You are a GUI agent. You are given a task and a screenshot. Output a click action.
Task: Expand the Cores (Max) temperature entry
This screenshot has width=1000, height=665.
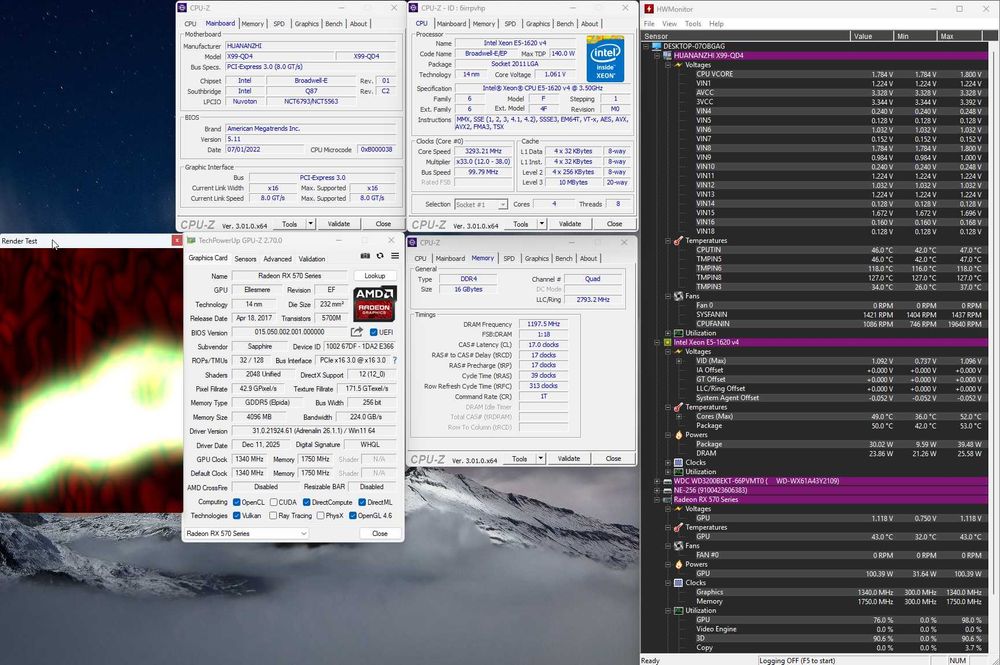(679, 416)
